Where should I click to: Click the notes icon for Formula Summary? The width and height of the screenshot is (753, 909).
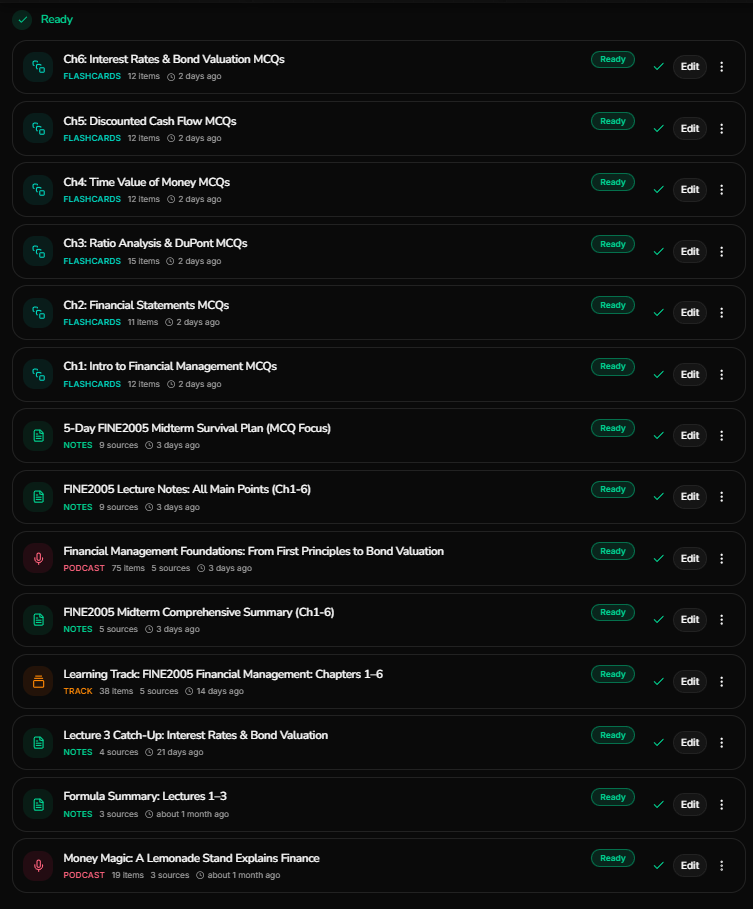click(x=38, y=804)
